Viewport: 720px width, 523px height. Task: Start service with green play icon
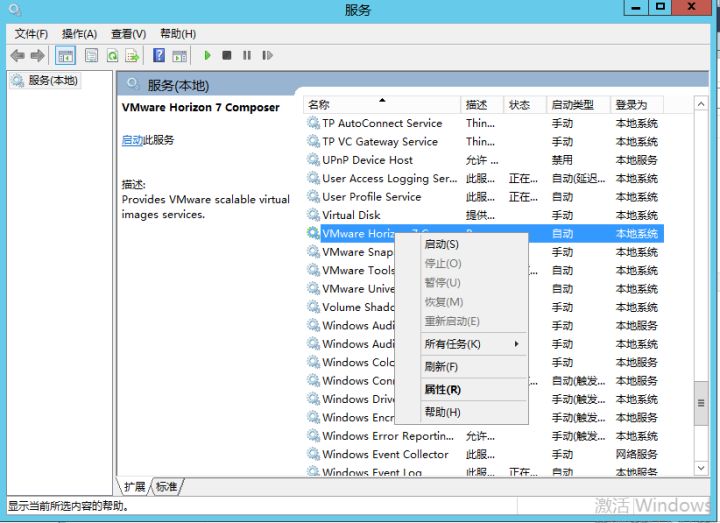point(207,55)
